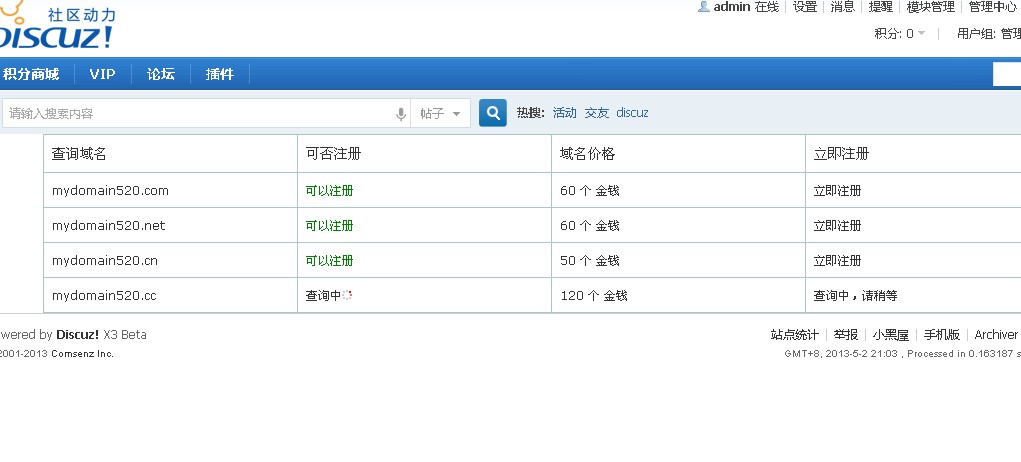Click the admin username link
This screenshot has width=1021, height=462.
coord(732,7)
